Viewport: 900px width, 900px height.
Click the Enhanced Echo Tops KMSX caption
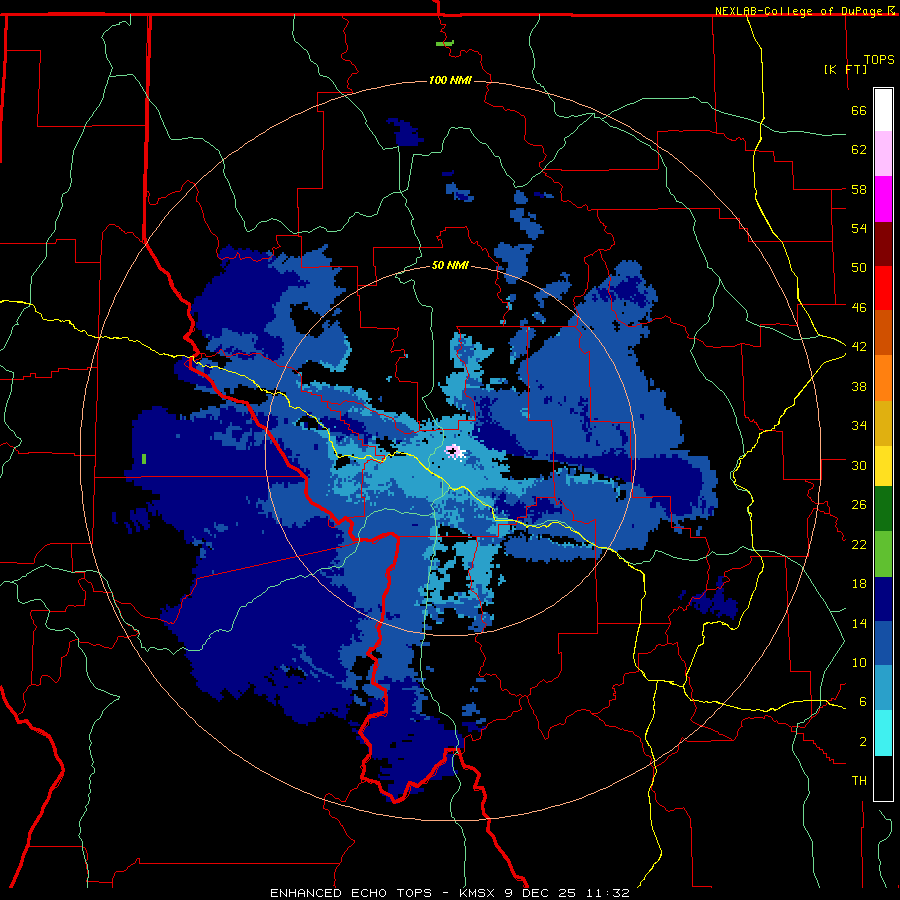coord(450,893)
